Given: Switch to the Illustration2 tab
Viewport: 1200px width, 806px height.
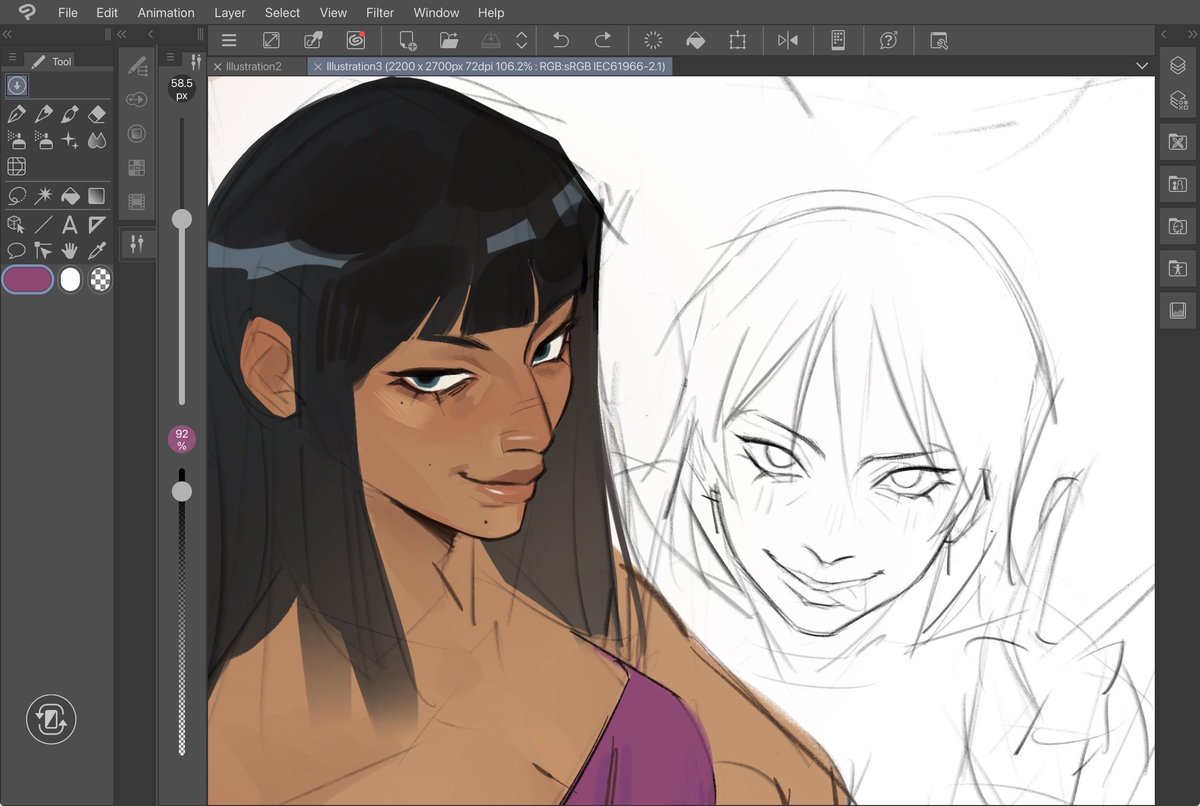Looking at the screenshot, I should pyautogui.click(x=253, y=66).
